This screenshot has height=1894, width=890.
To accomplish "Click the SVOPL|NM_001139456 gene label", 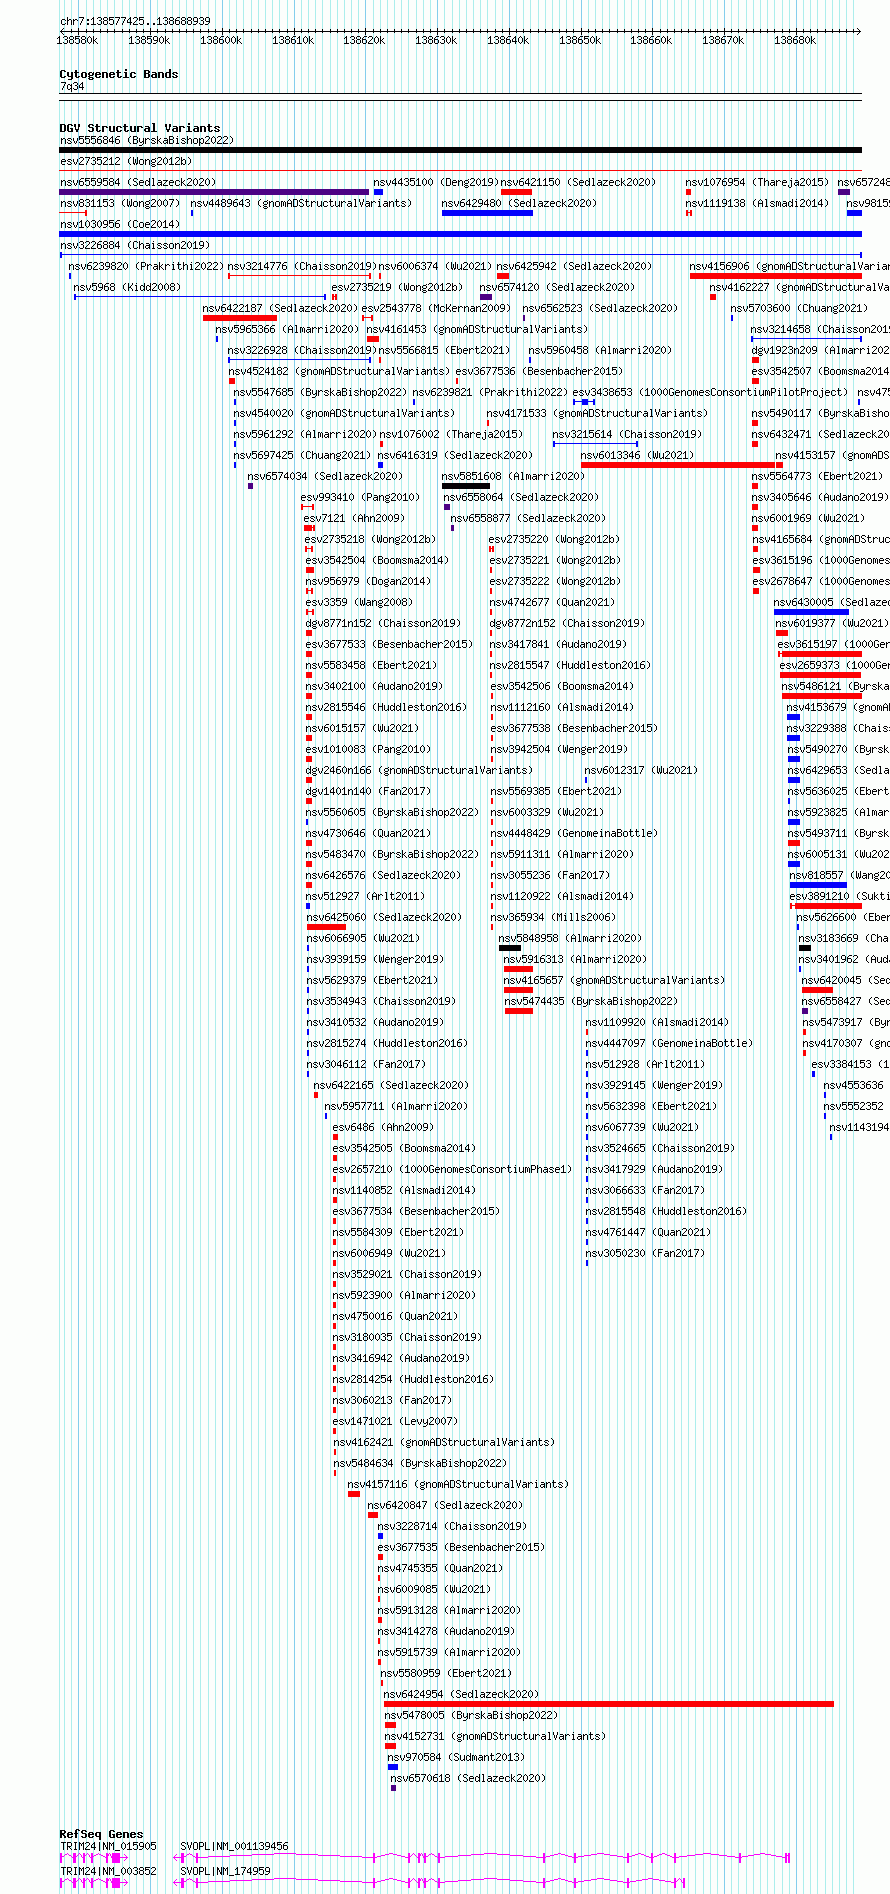I will tap(234, 1846).
